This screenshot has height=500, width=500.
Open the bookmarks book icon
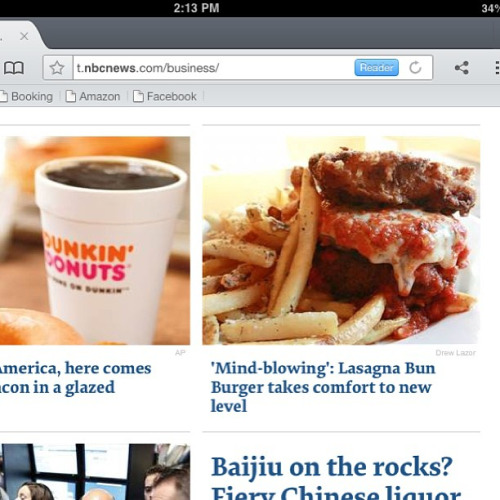[x=14, y=68]
